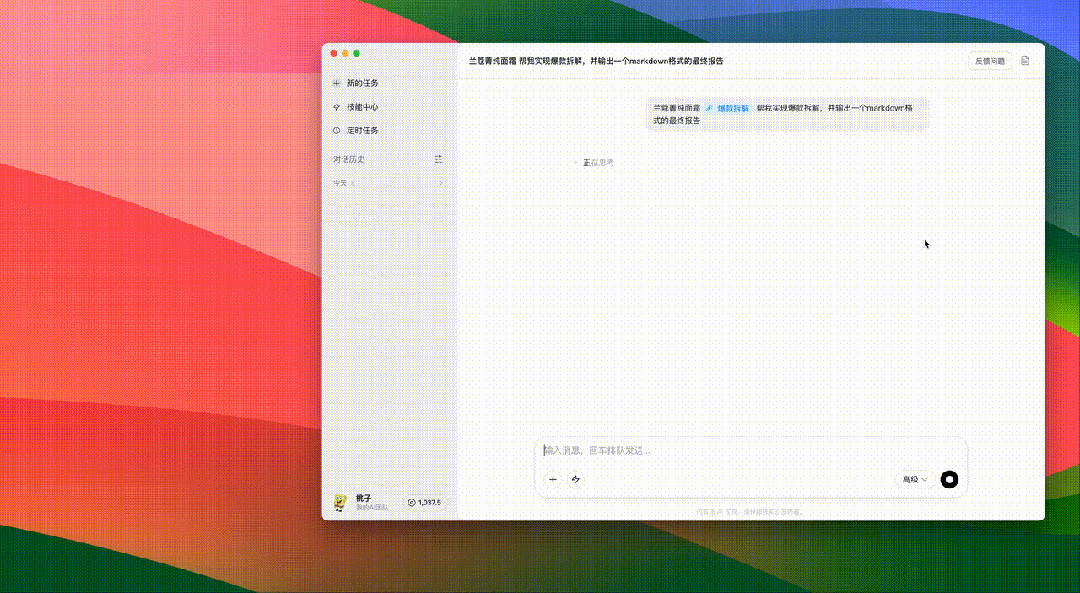
Task: Click the 爆款拆解 skill tag in message
Action: coord(727,108)
